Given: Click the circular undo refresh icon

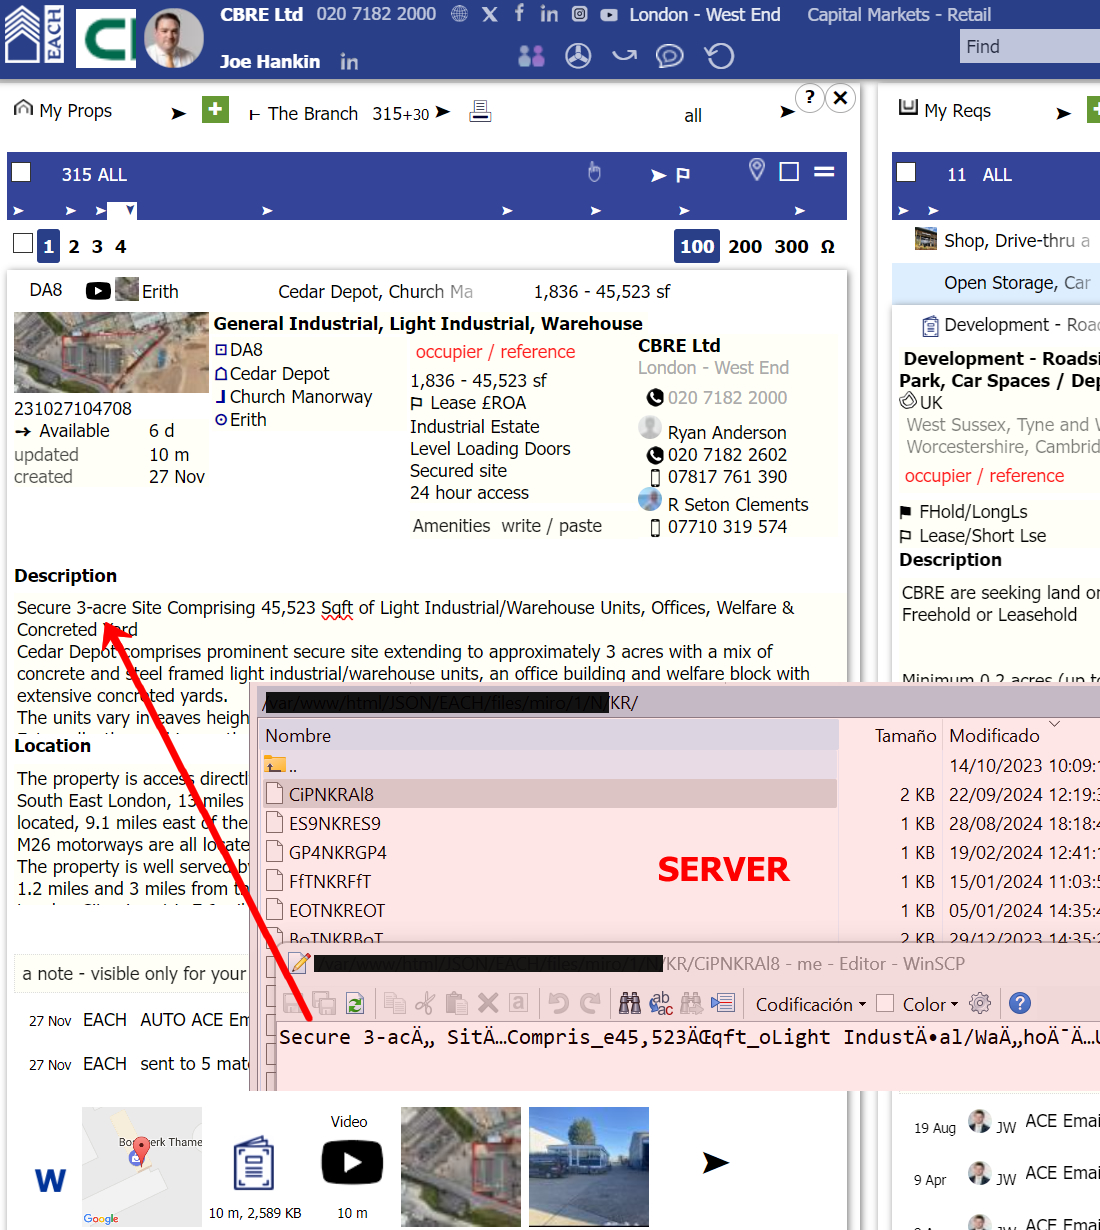Looking at the screenshot, I should pyautogui.click(x=720, y=56).
